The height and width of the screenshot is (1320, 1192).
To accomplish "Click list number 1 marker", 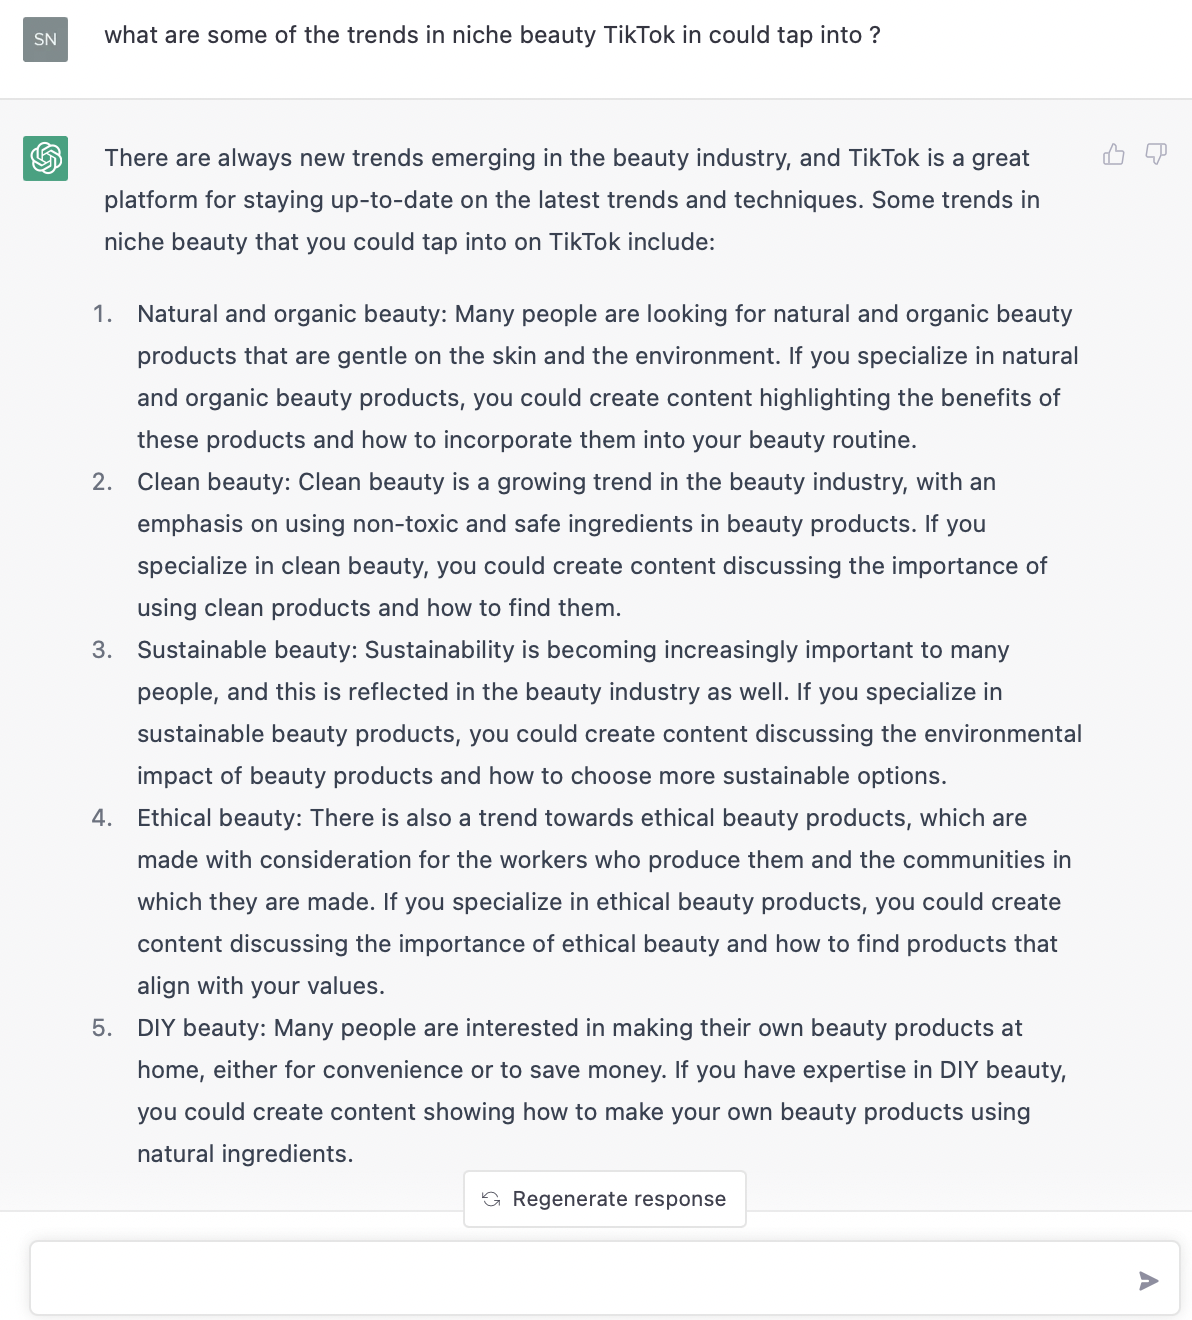I will [102, 315].
